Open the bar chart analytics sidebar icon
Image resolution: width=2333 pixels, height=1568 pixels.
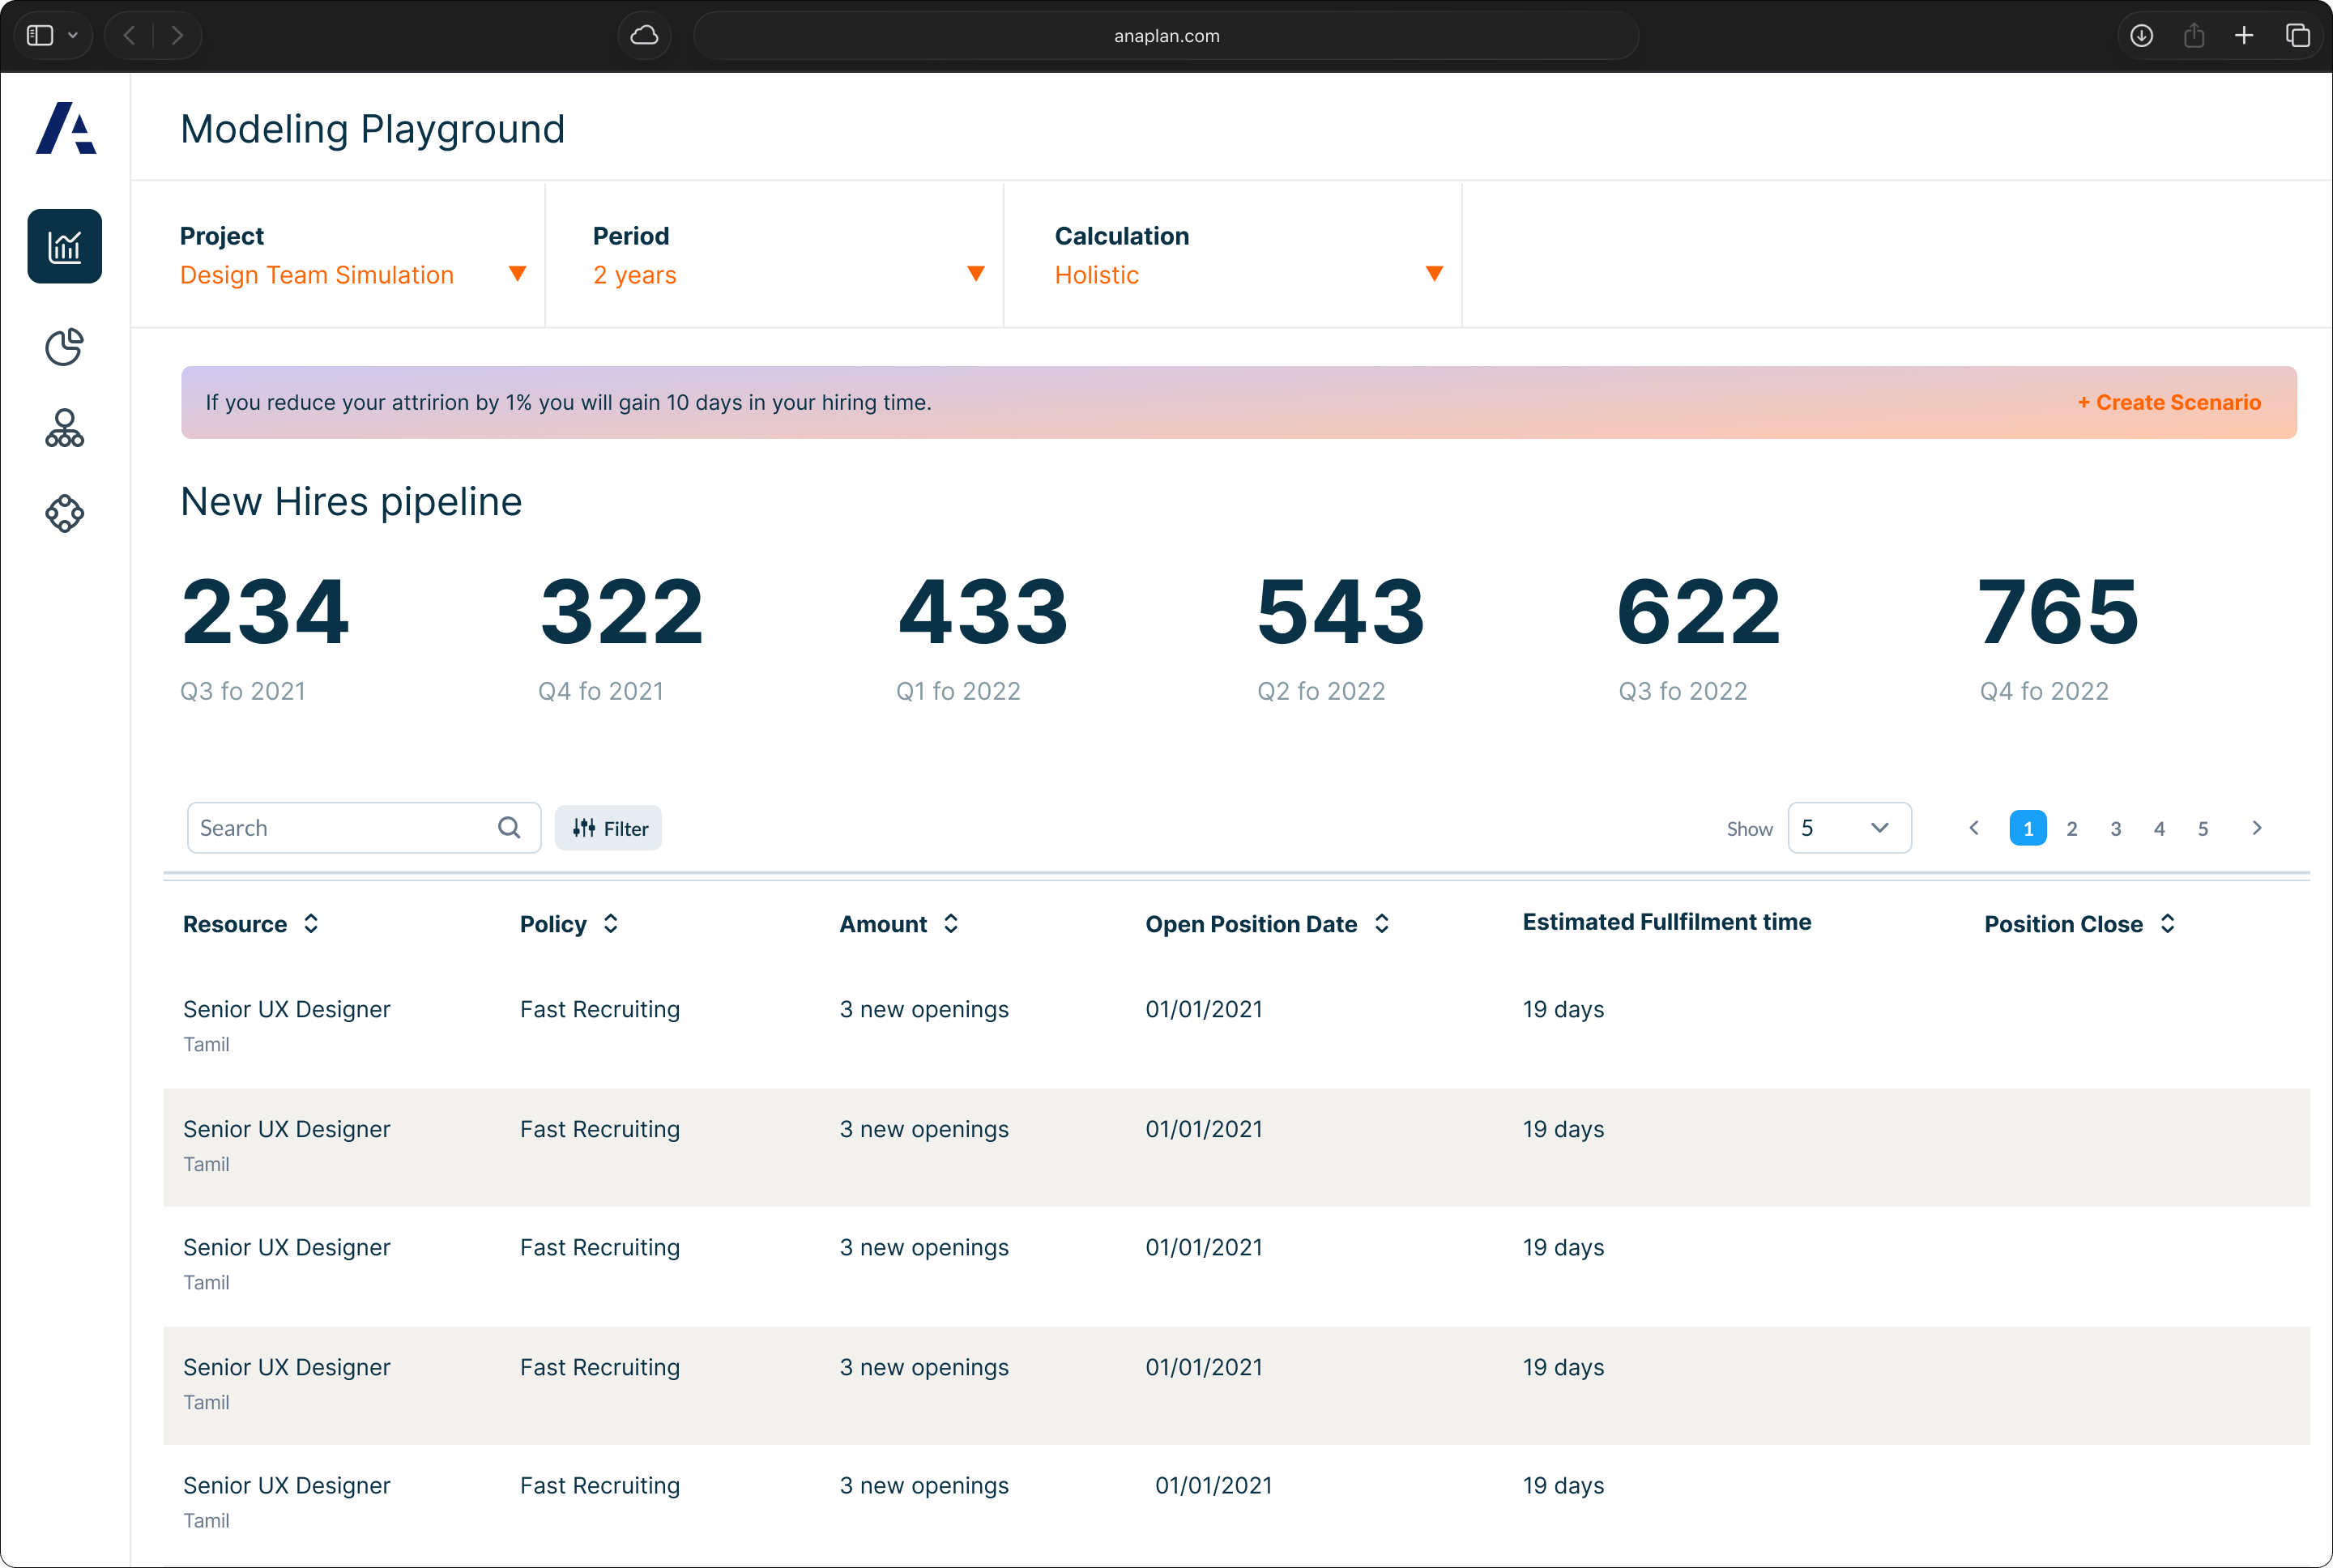[64, 246]
